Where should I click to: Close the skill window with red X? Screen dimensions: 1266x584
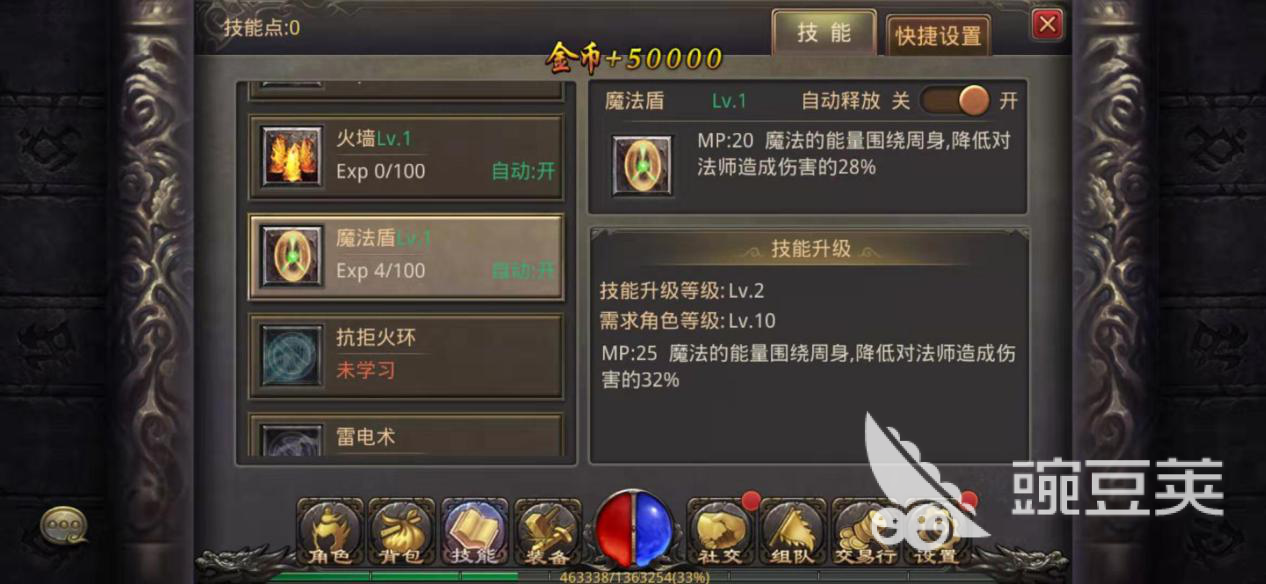1047,24
